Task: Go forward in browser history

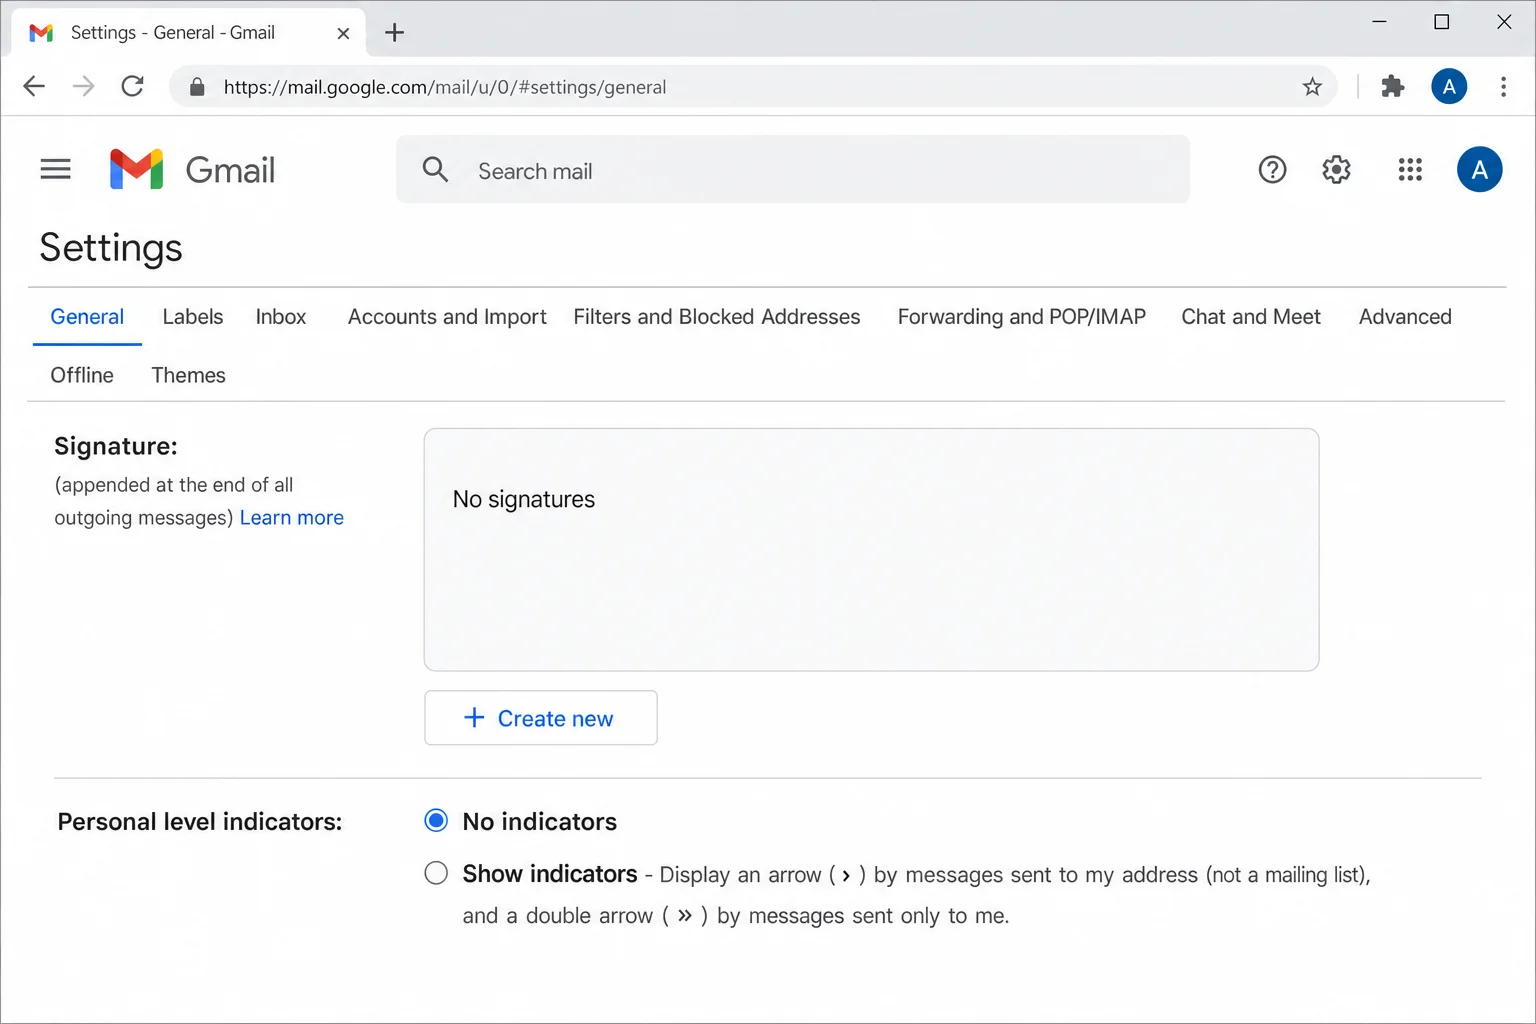Action: [x=84, y=86]
